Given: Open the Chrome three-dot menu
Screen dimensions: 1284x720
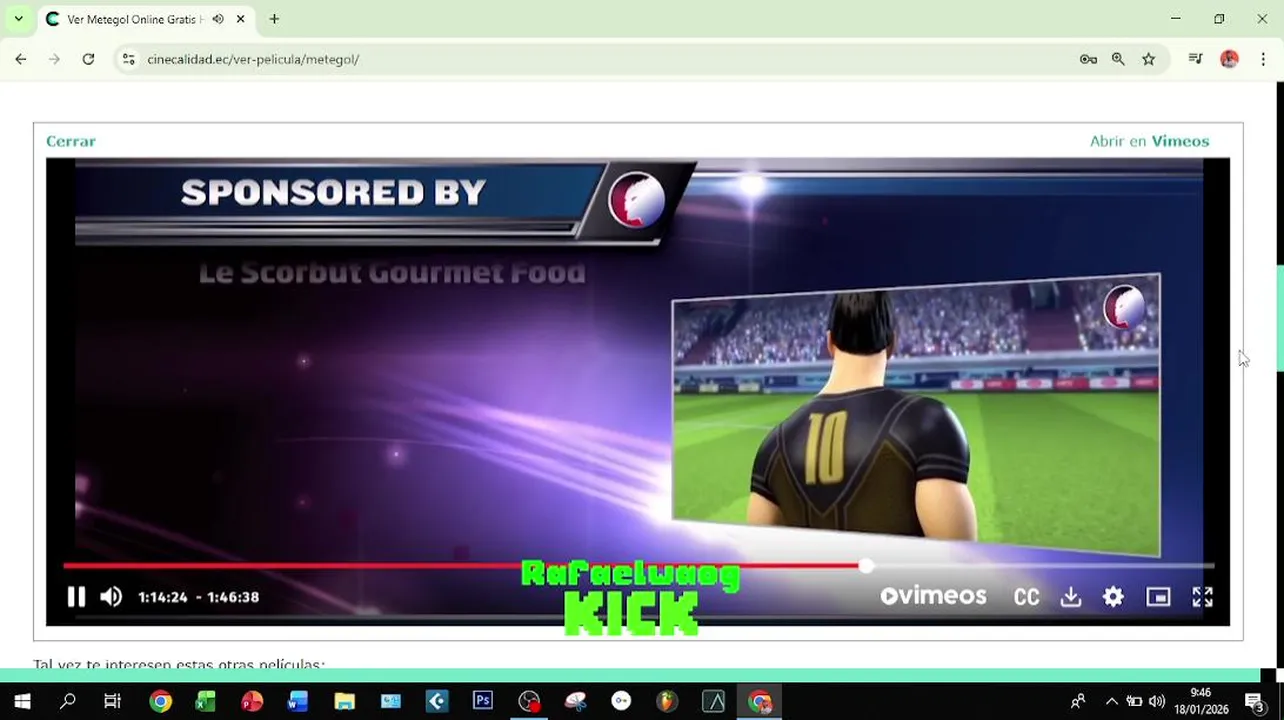Looking at the screenshot, I should pos(1263,59).
